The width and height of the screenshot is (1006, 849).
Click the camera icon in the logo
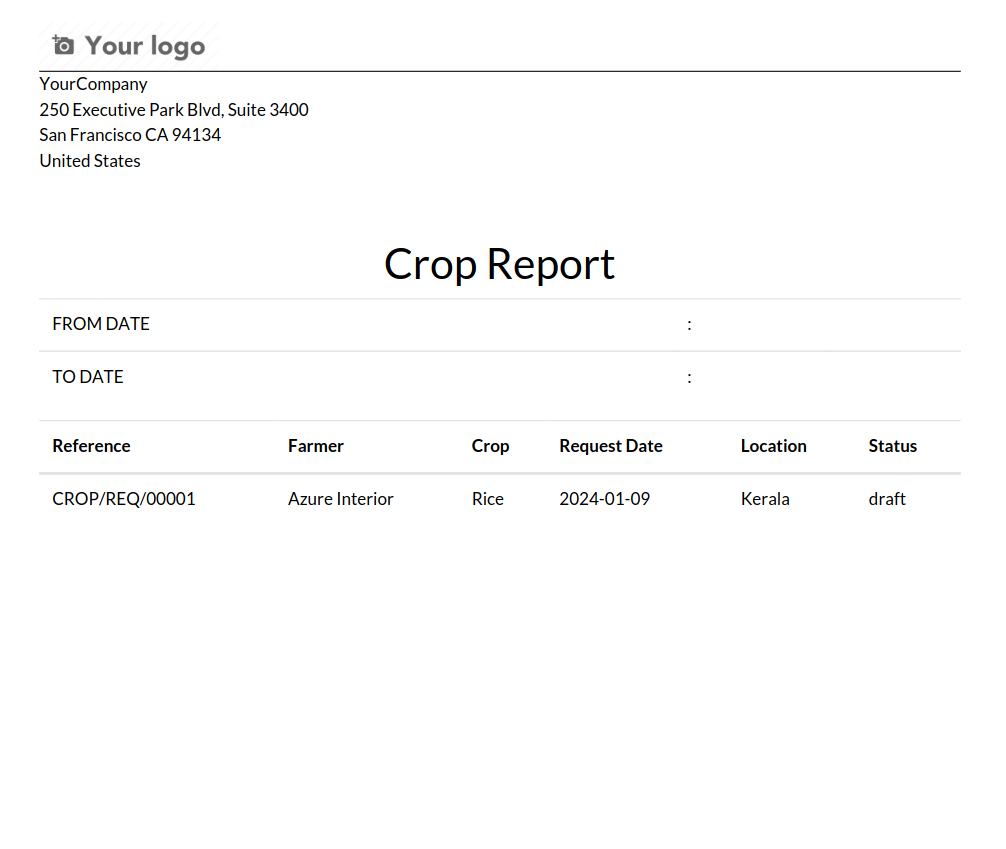coord(63,45)
